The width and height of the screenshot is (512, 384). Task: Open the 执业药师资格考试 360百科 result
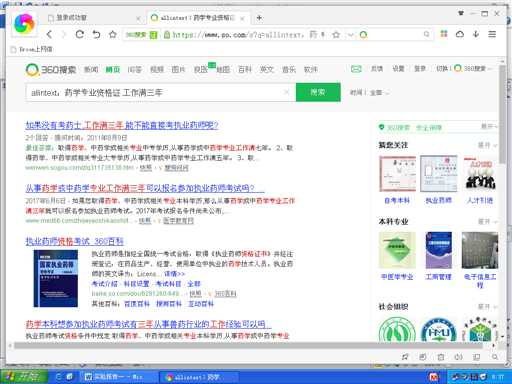(75, 241)
